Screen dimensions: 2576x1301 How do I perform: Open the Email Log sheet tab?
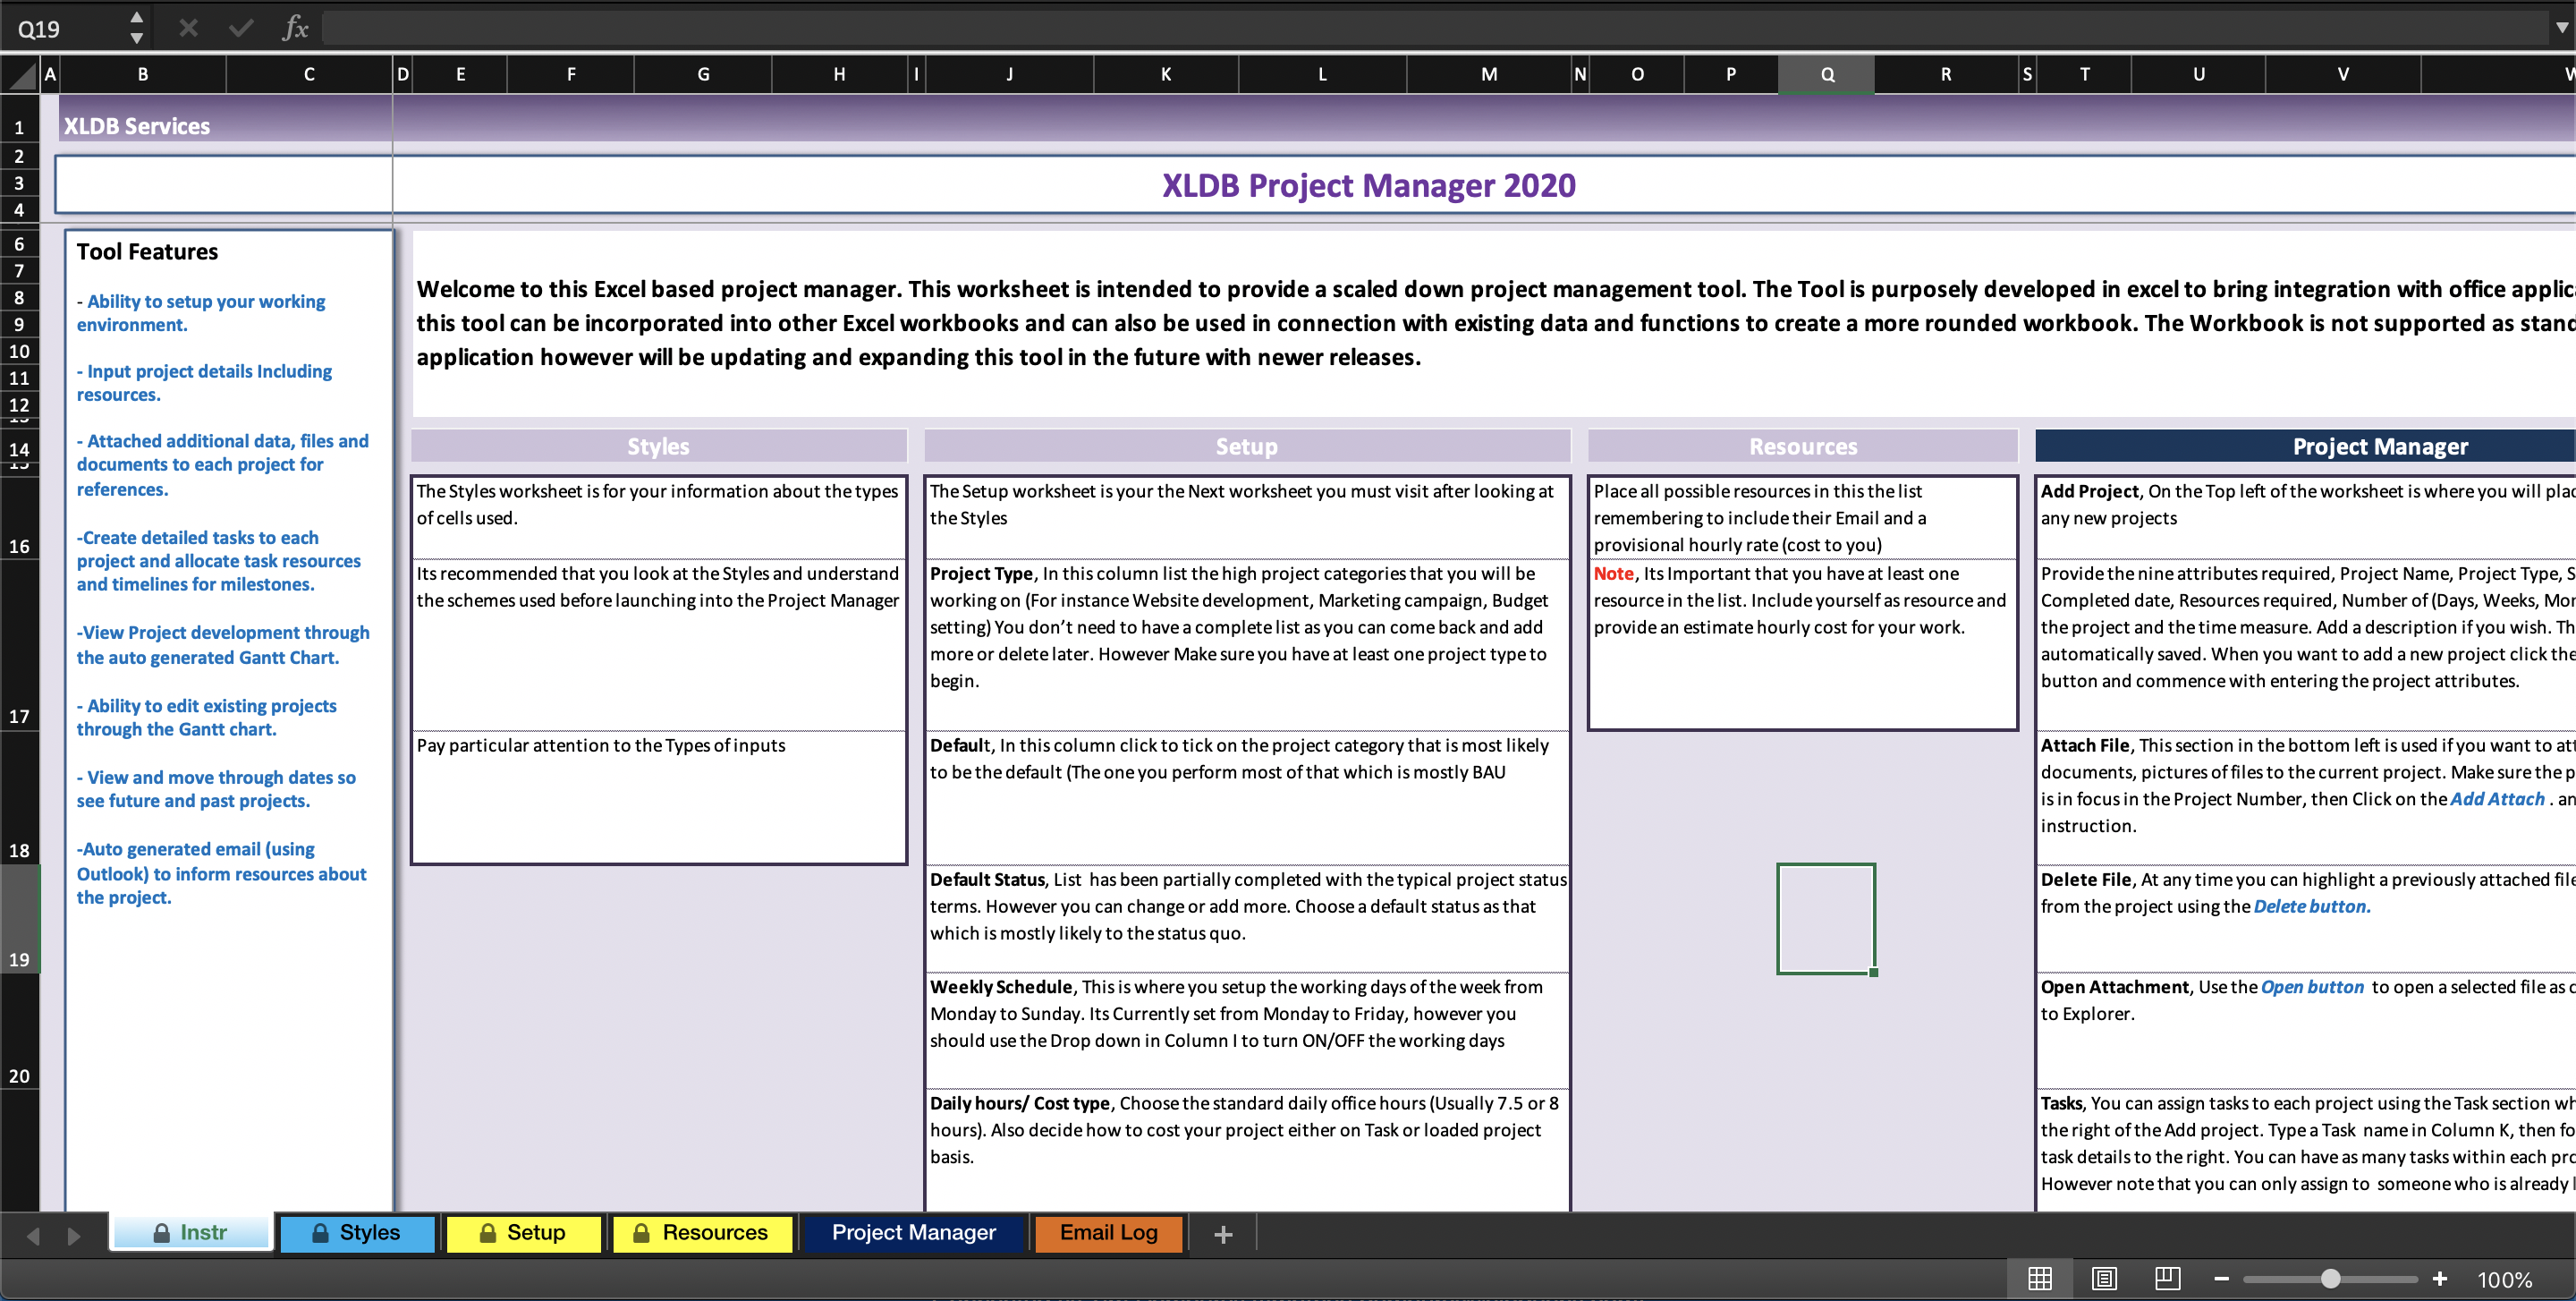(x=1109, y=1233)
